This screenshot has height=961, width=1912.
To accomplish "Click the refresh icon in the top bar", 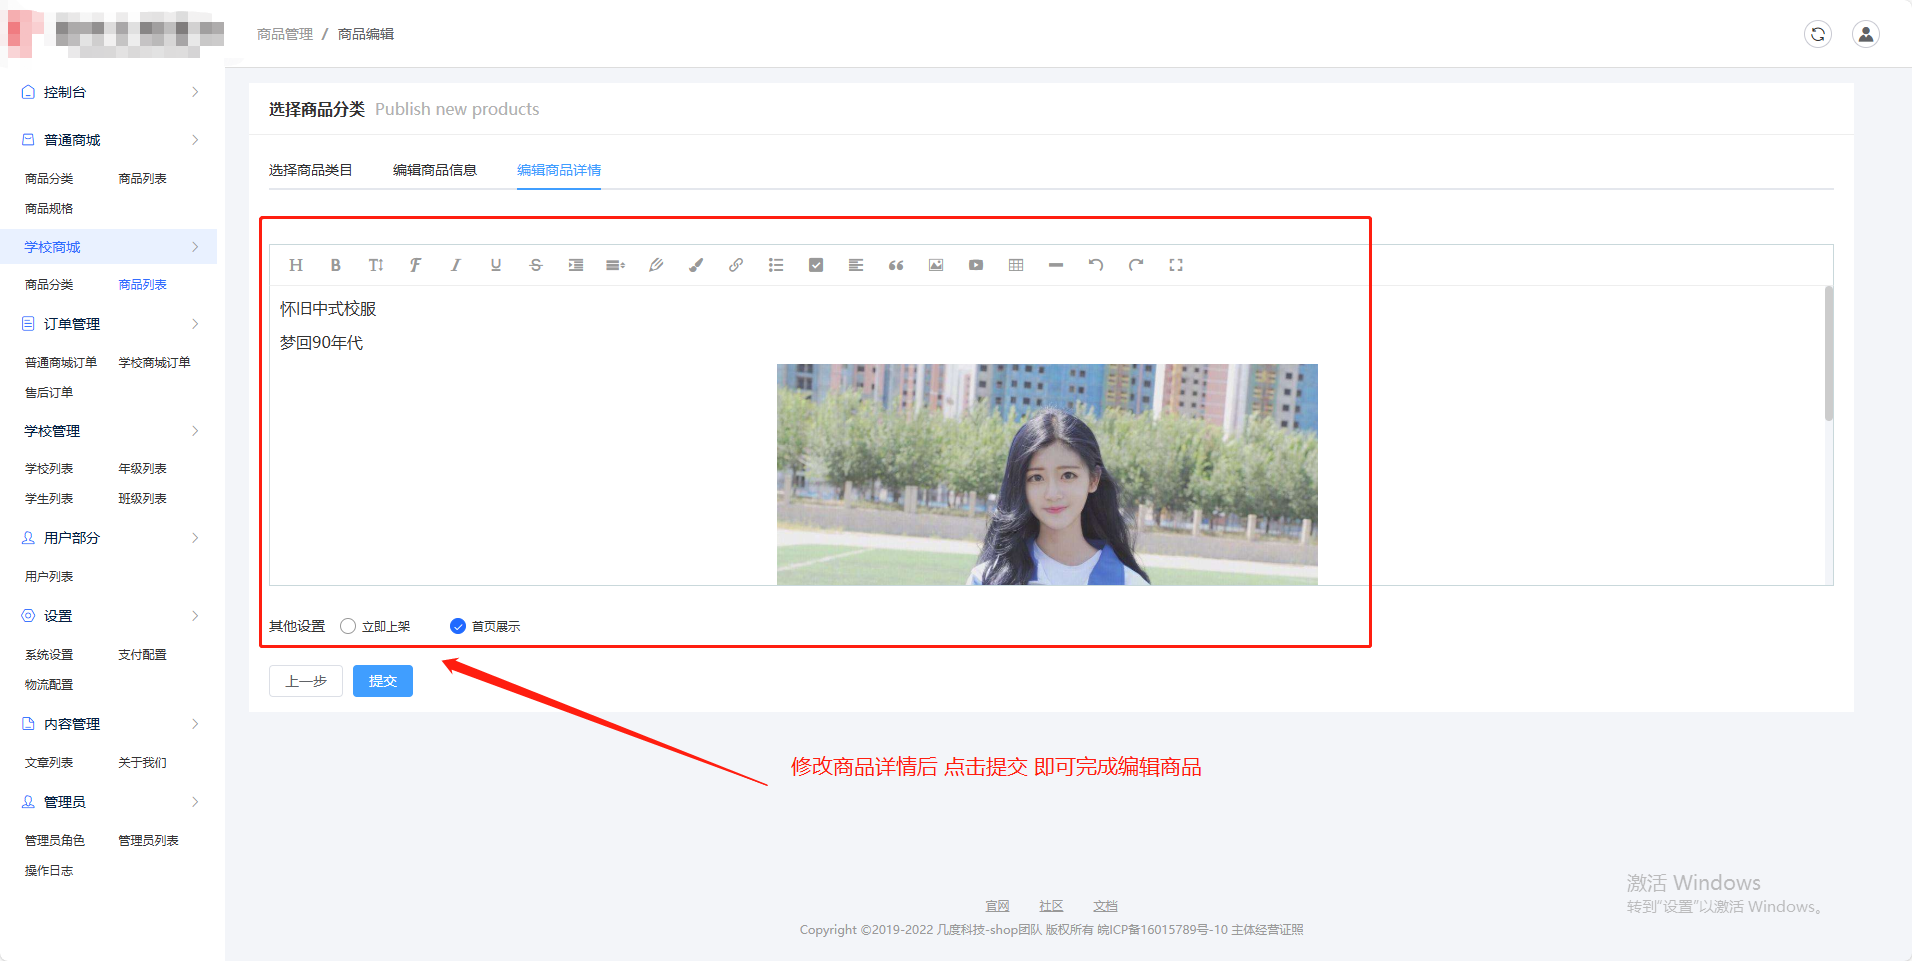I will pyautogui.click(x=1818, y=33).
